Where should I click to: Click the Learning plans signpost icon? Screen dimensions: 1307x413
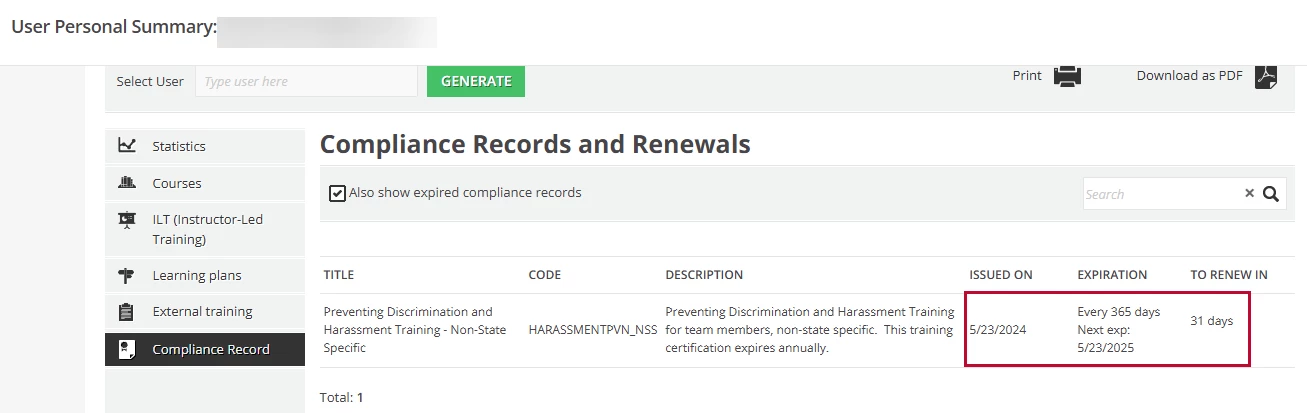pos(127,275)
